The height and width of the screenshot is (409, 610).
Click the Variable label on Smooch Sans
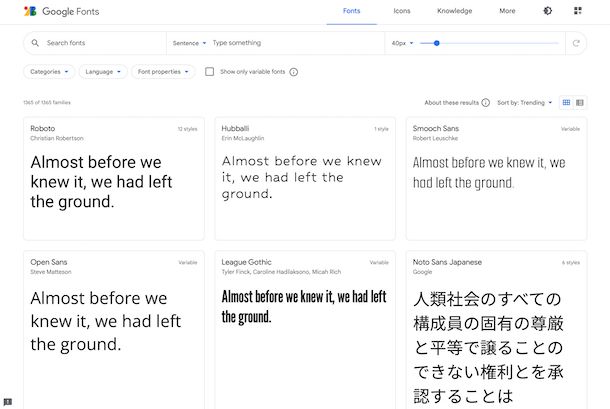(x=570, y=129)
